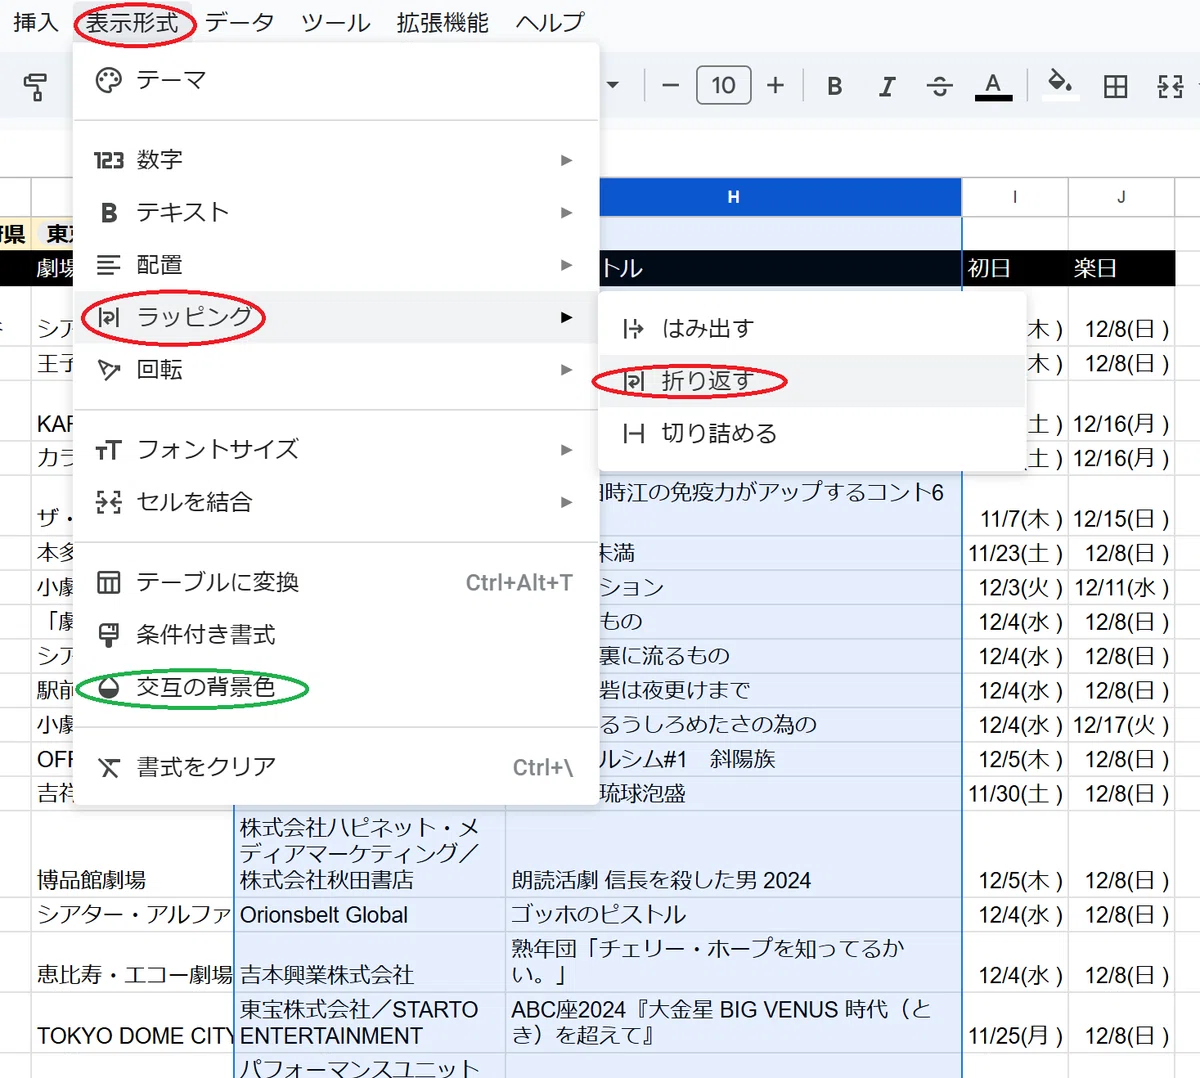Image resolution: width=1200 pixels, height=1078 pixels.
Task: Click the rotation icon beside 回転
Action: [108, 370]
